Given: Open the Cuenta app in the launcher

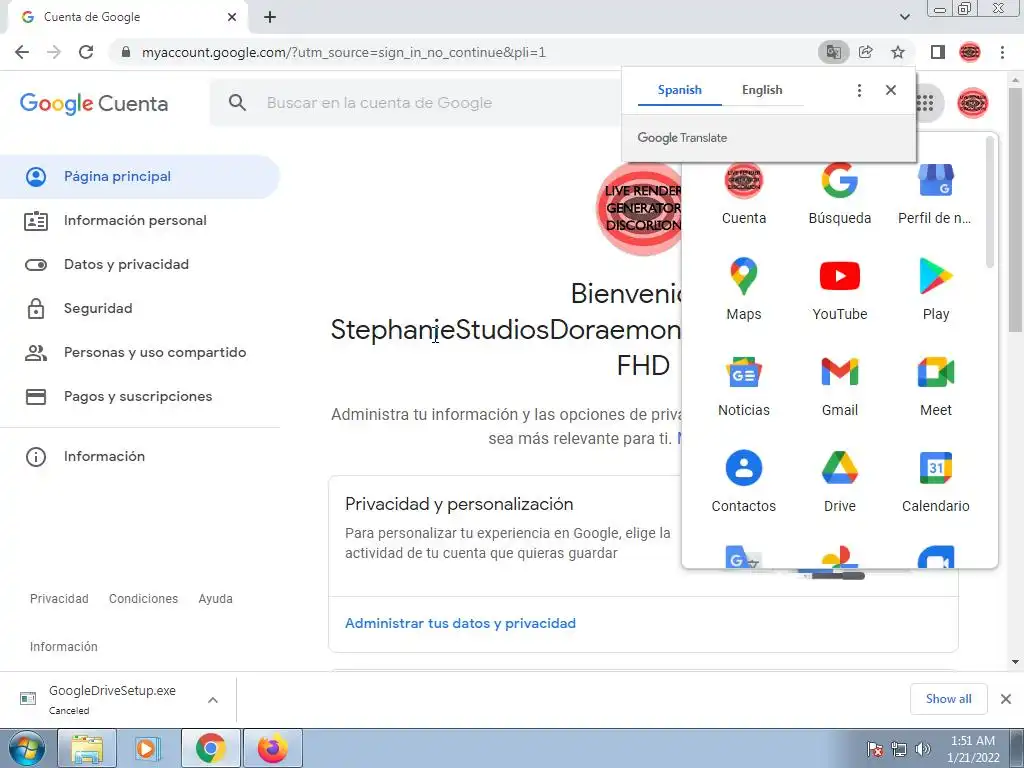Looking at the screenshot, I should 743,194.
